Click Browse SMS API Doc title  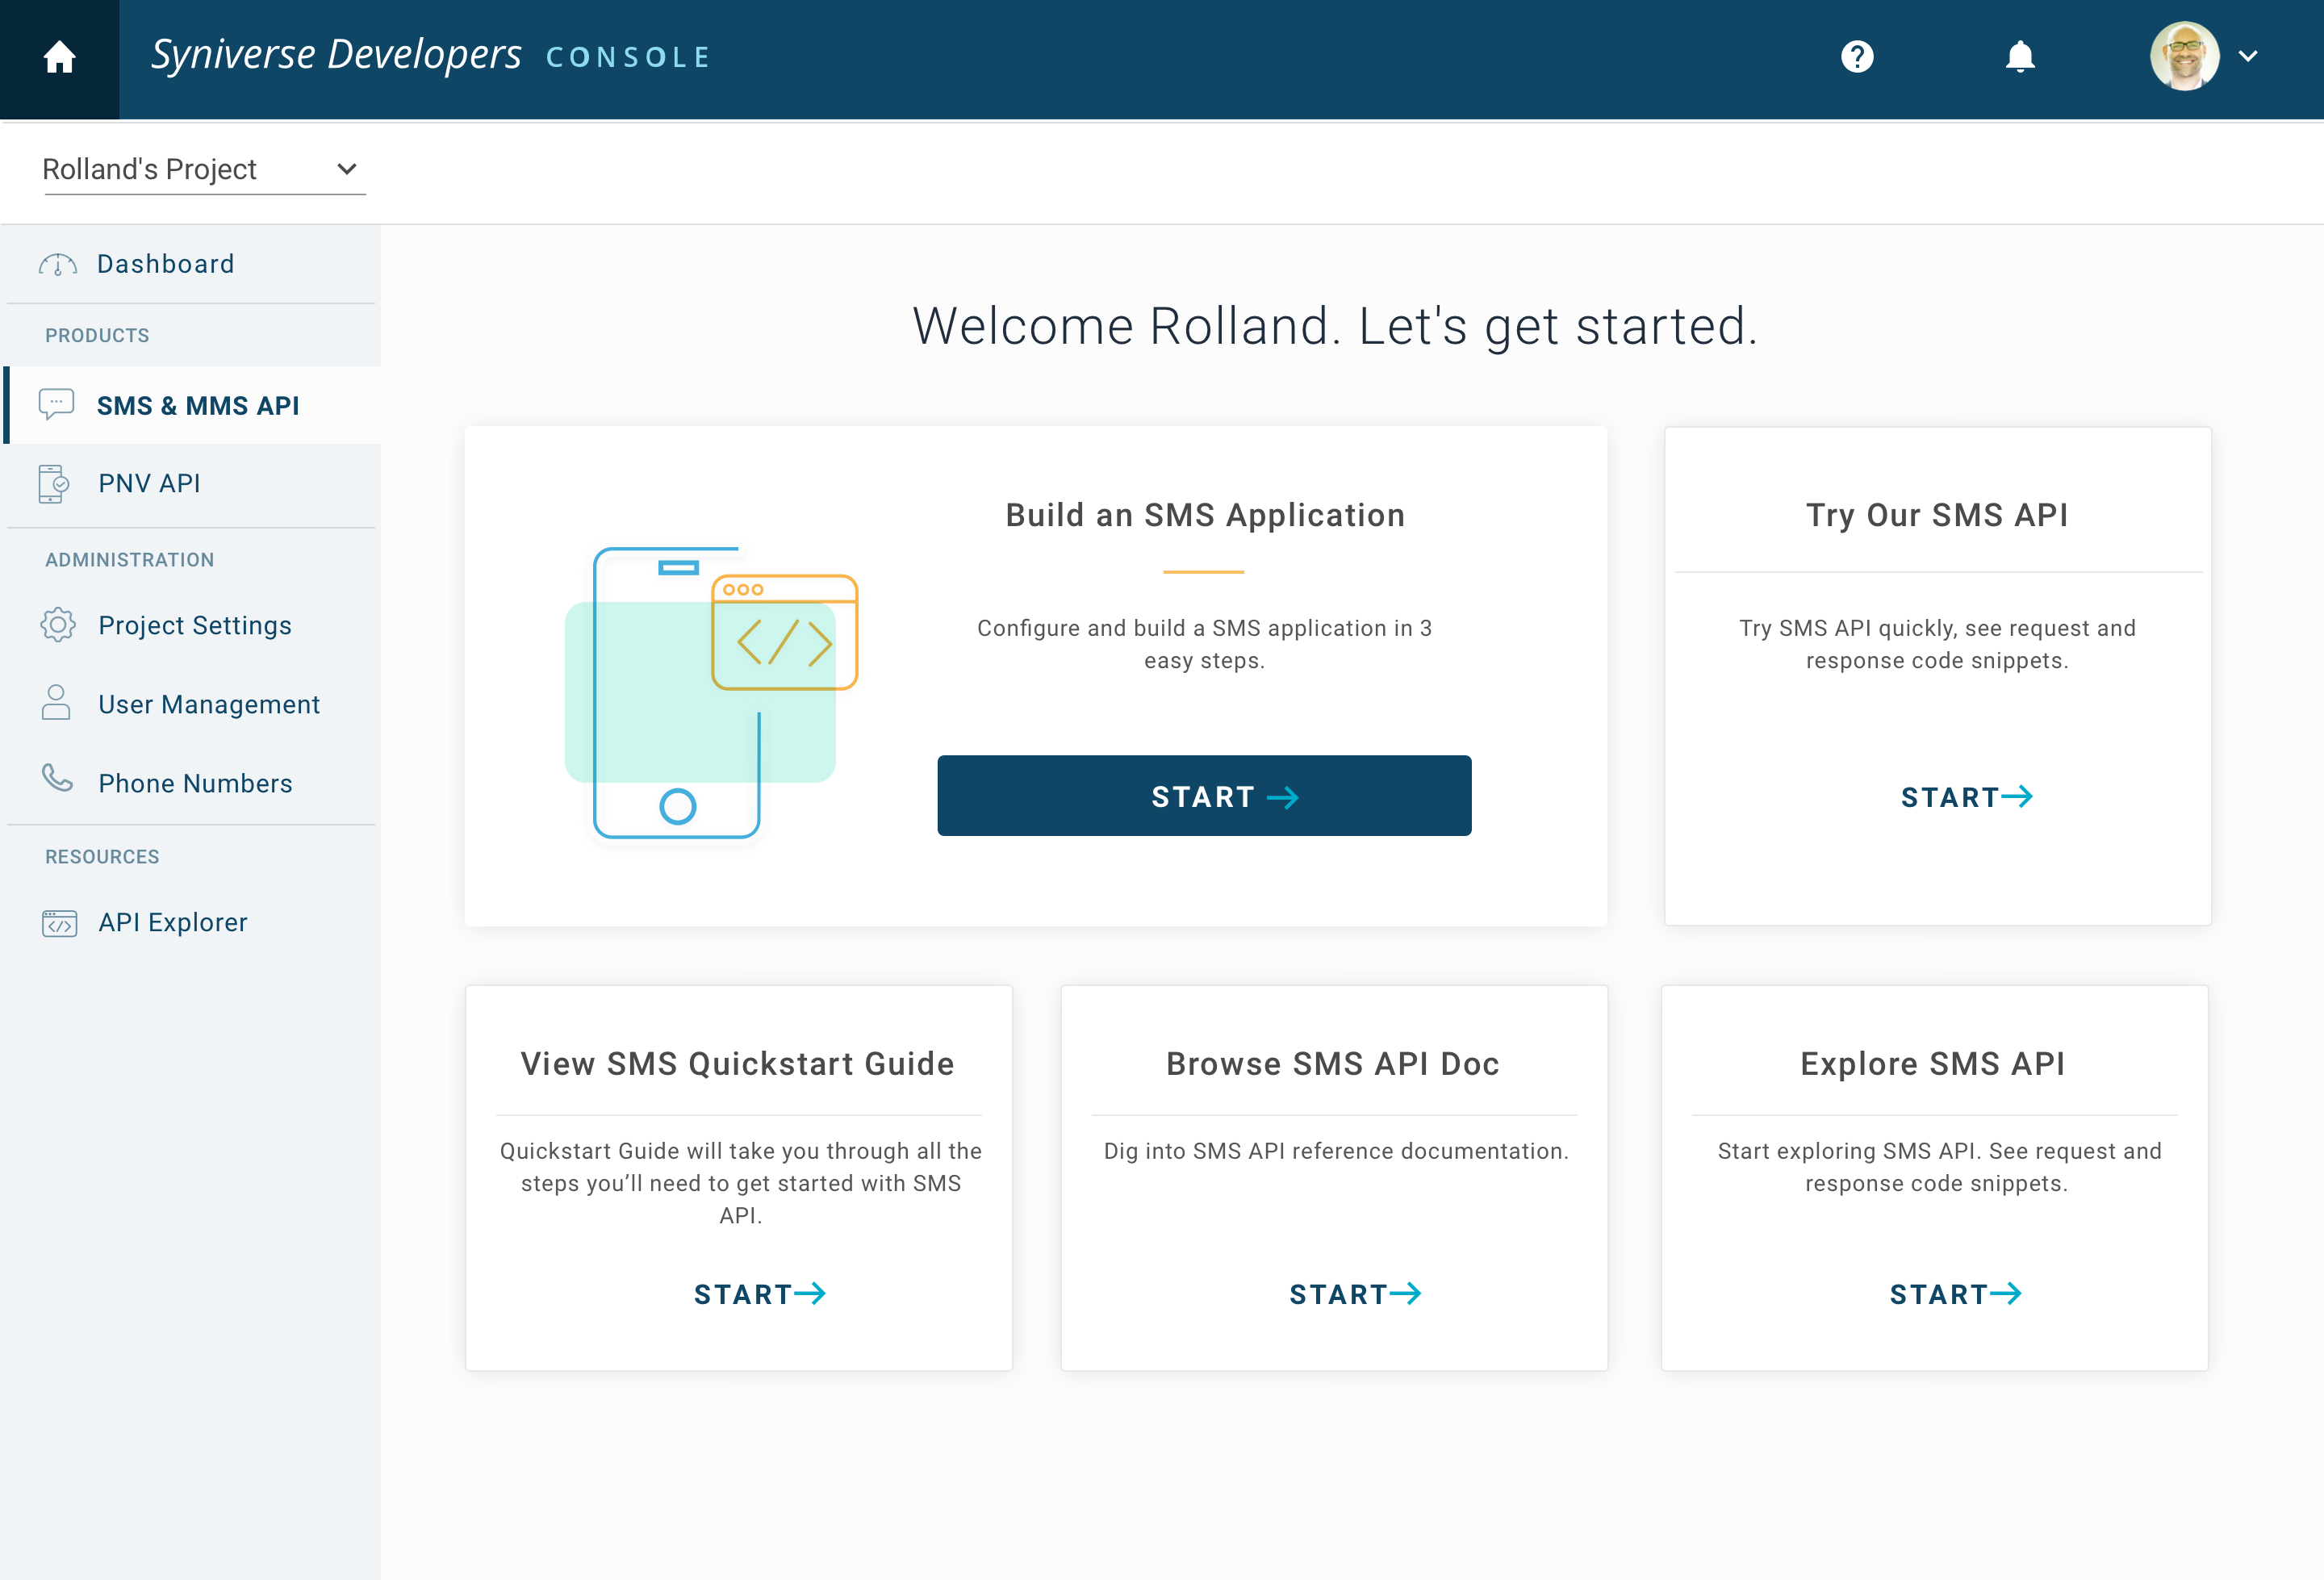(x=1333, y=1063)
